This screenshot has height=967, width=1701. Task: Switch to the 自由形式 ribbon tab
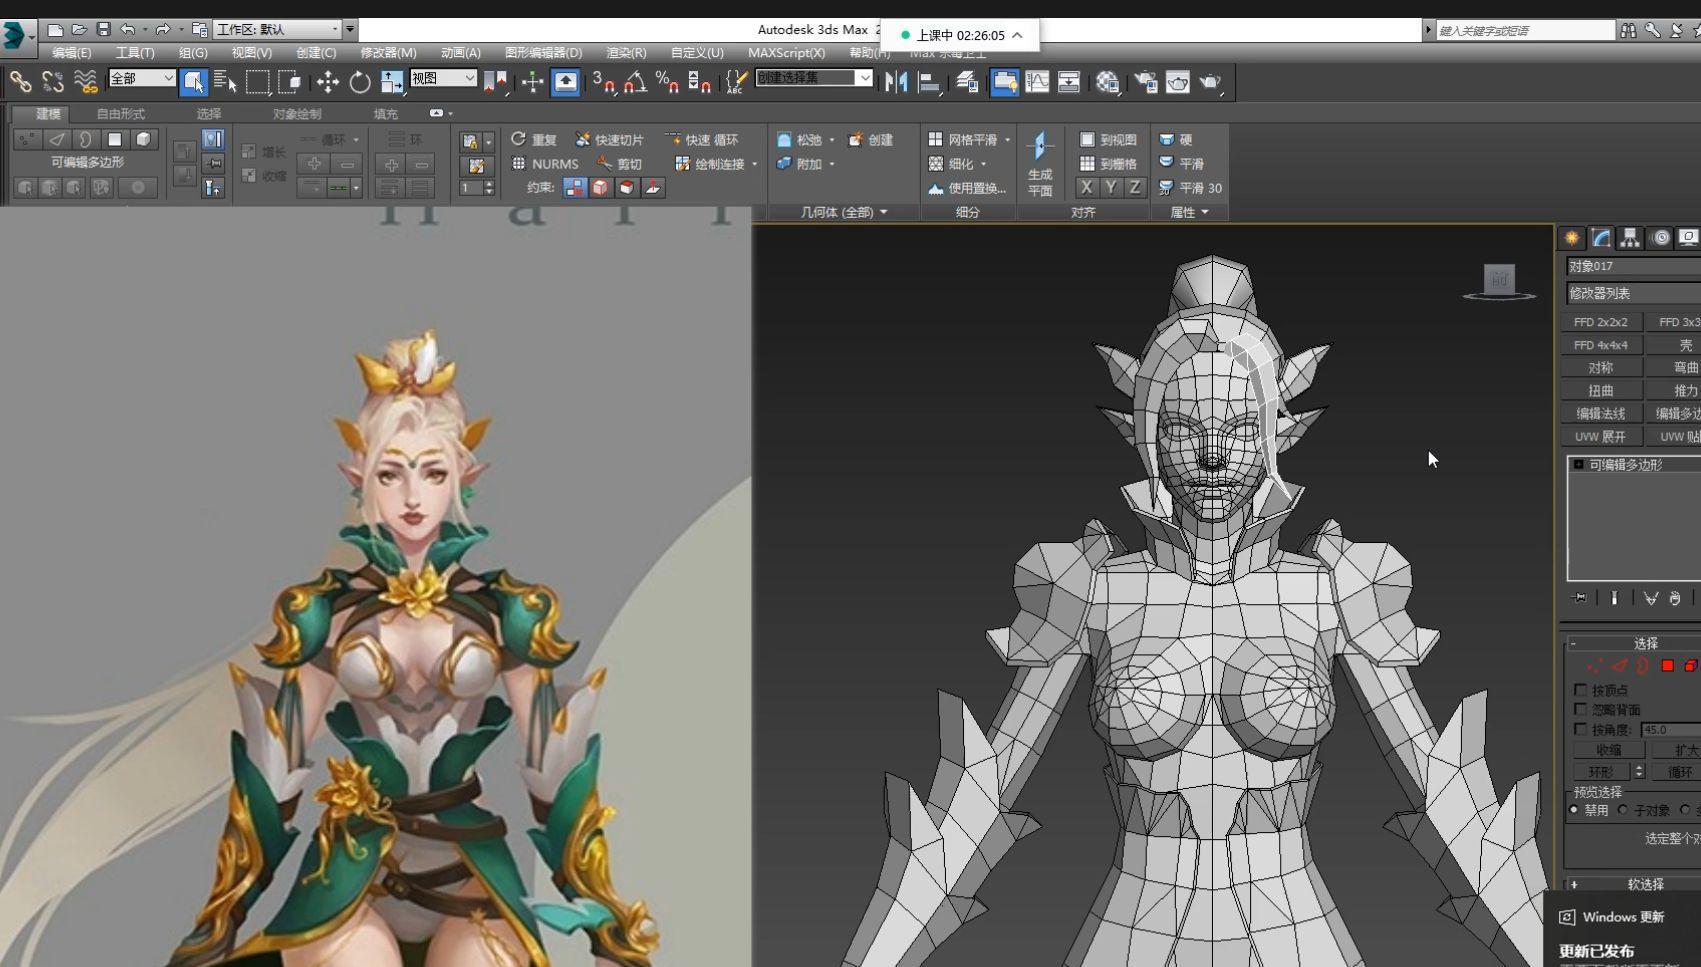[x=120, y=114]
